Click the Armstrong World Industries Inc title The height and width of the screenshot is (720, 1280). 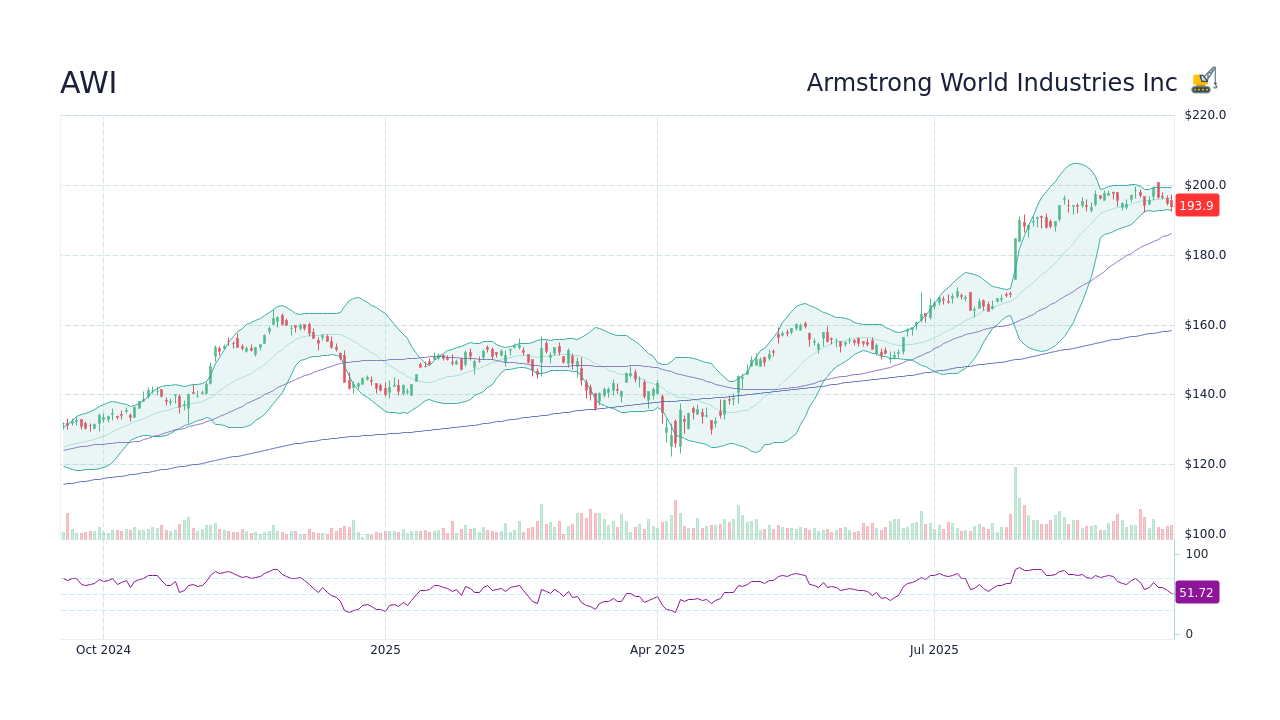coord(992,82)
